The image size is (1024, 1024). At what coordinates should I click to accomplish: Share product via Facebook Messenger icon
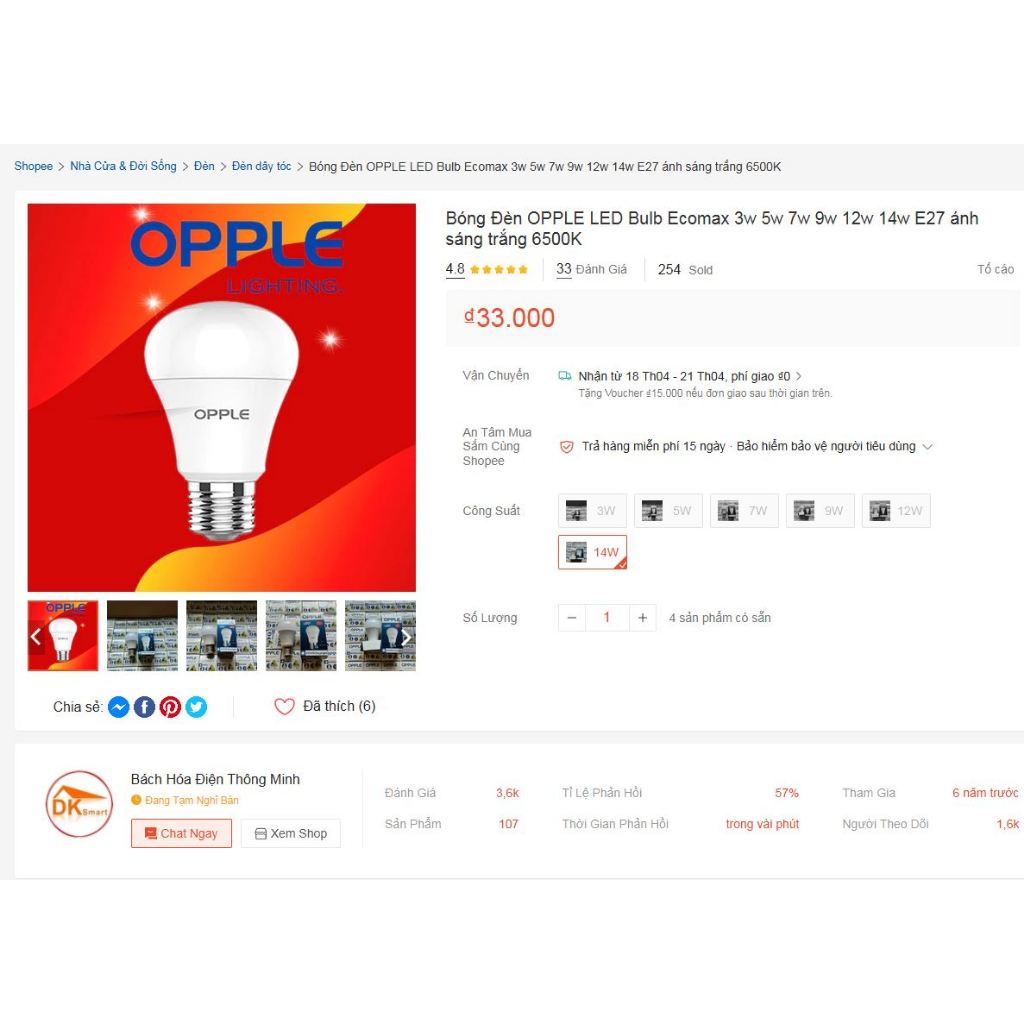[118, 707]
